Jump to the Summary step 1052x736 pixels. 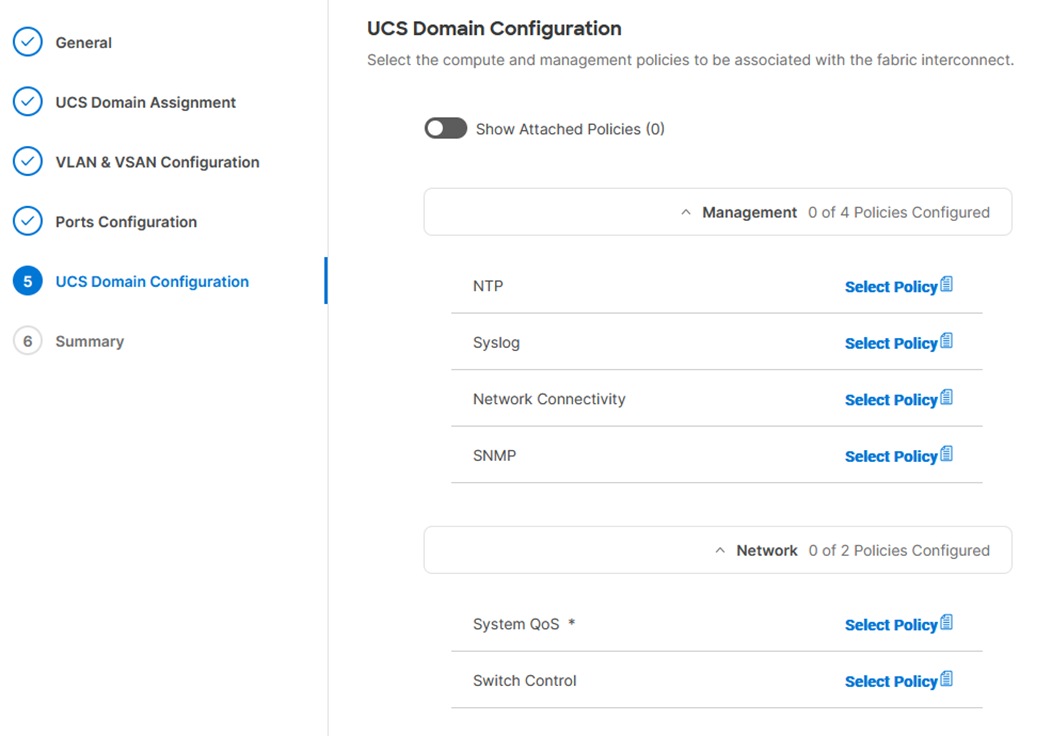pyautogui.click(x=89, y=341)
